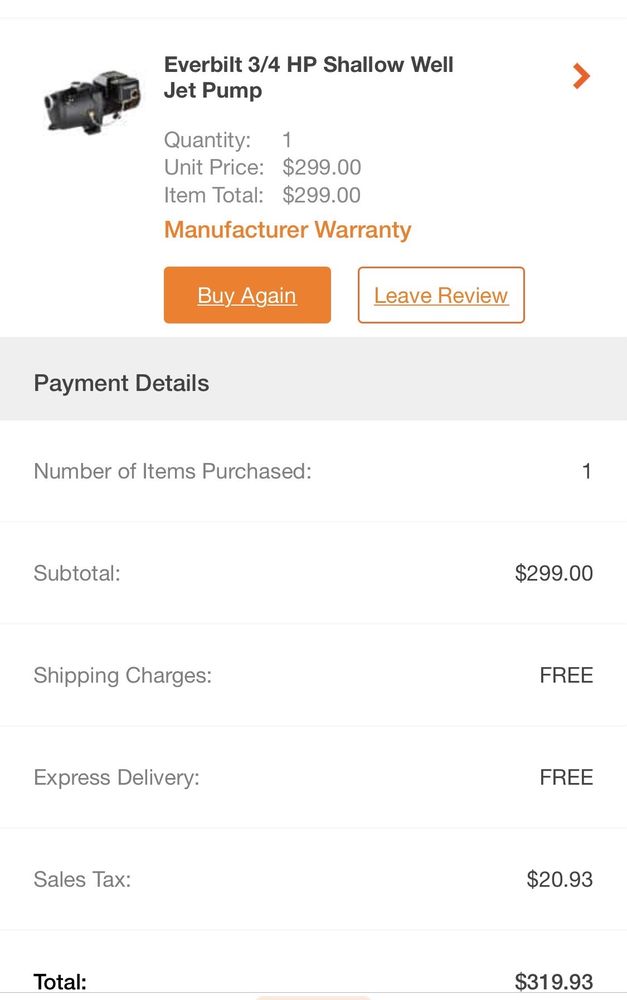The height and width of the screenshot is (1000, 627).
Task: Tap the Express Delivery label
Action: coord(116,777)
